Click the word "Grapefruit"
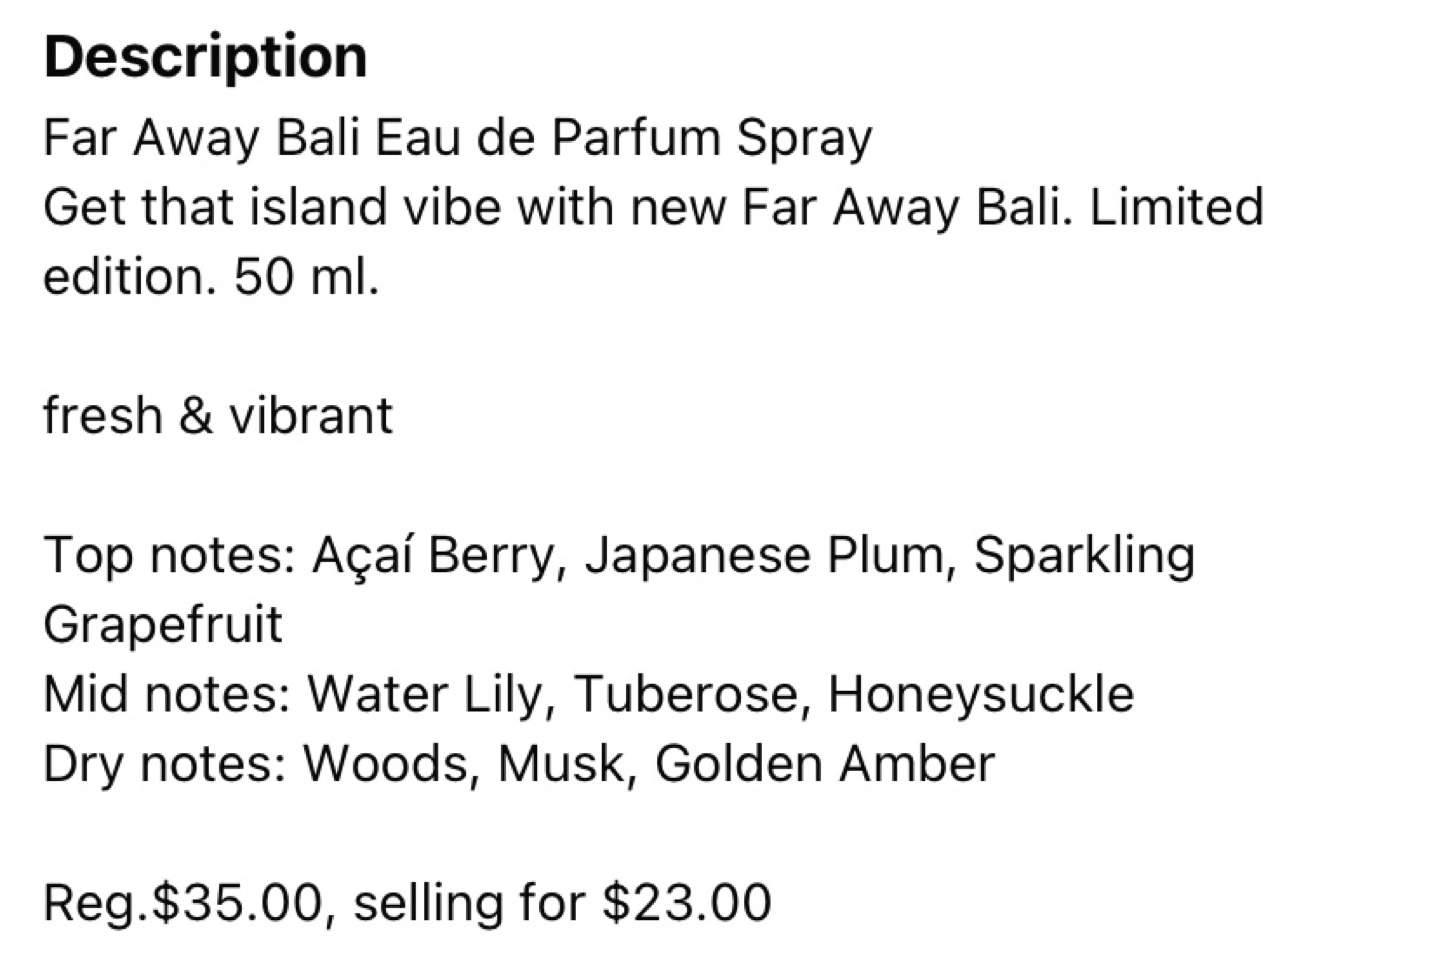1440x976 pixels. click(x=163, y=625)
